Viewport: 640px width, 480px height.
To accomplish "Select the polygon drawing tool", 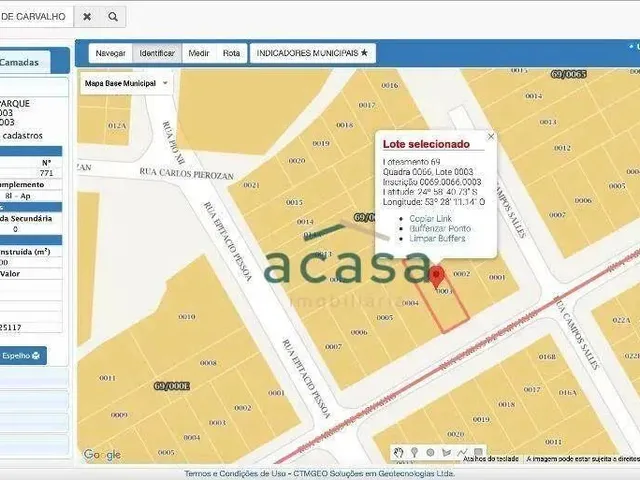I will pyautogui.click(x=446, y=452).
